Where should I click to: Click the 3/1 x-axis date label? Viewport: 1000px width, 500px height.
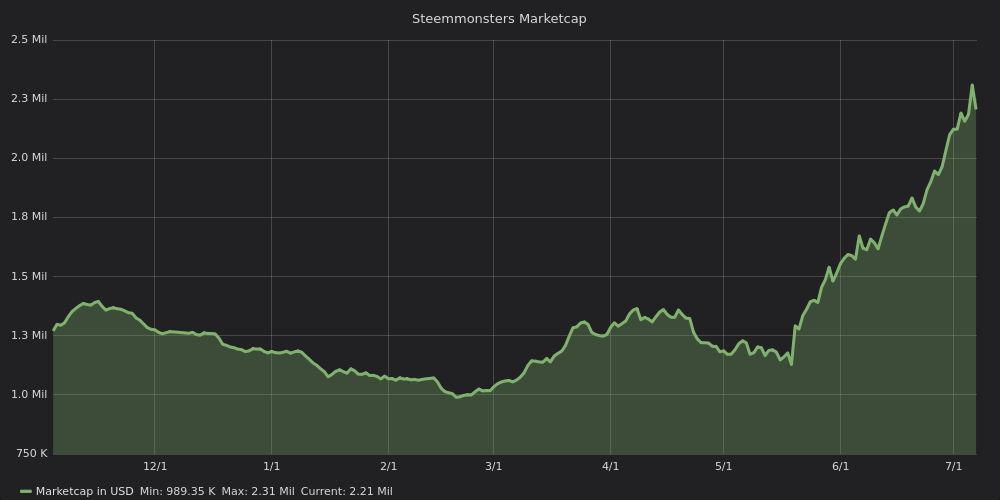click(494, 466)
